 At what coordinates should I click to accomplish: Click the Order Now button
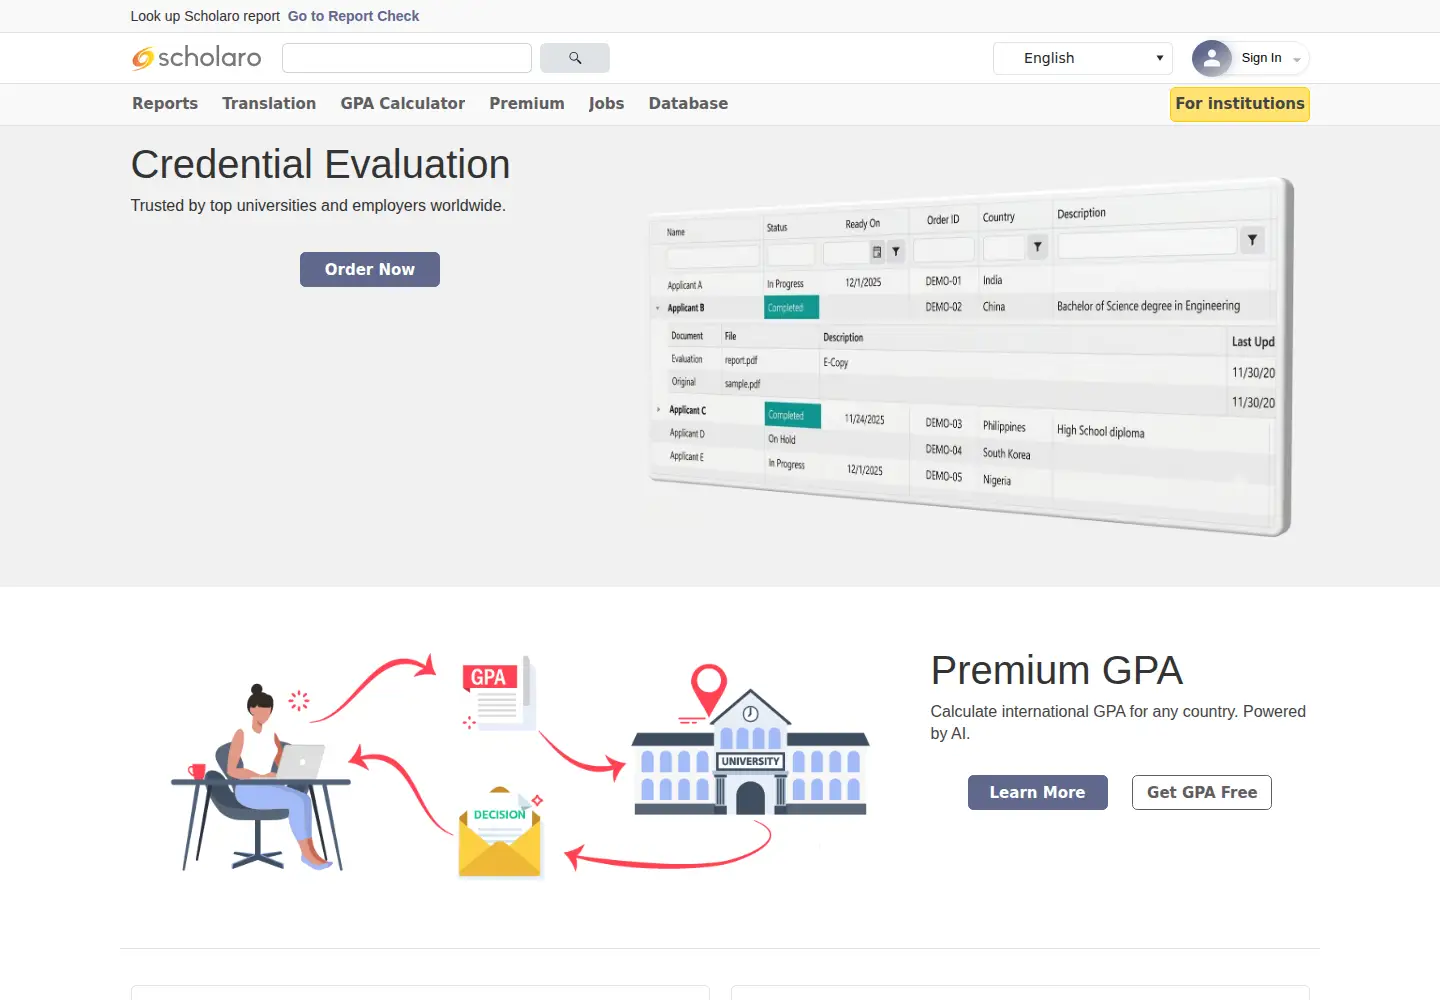point(370,269)
